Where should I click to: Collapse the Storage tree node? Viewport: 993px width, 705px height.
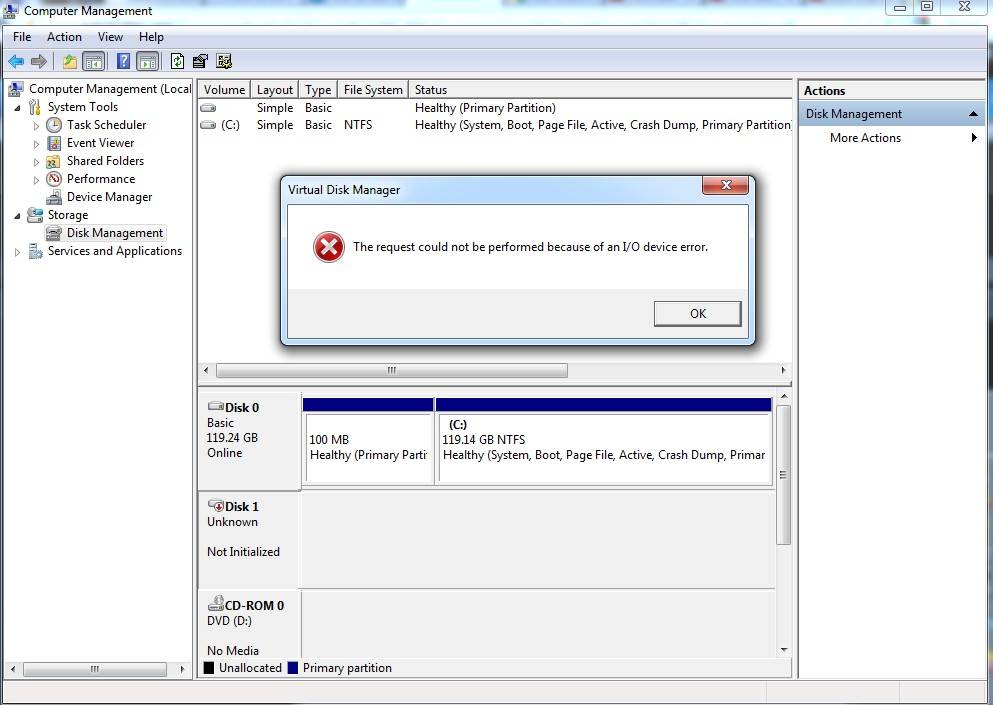[x=18, y=216]
